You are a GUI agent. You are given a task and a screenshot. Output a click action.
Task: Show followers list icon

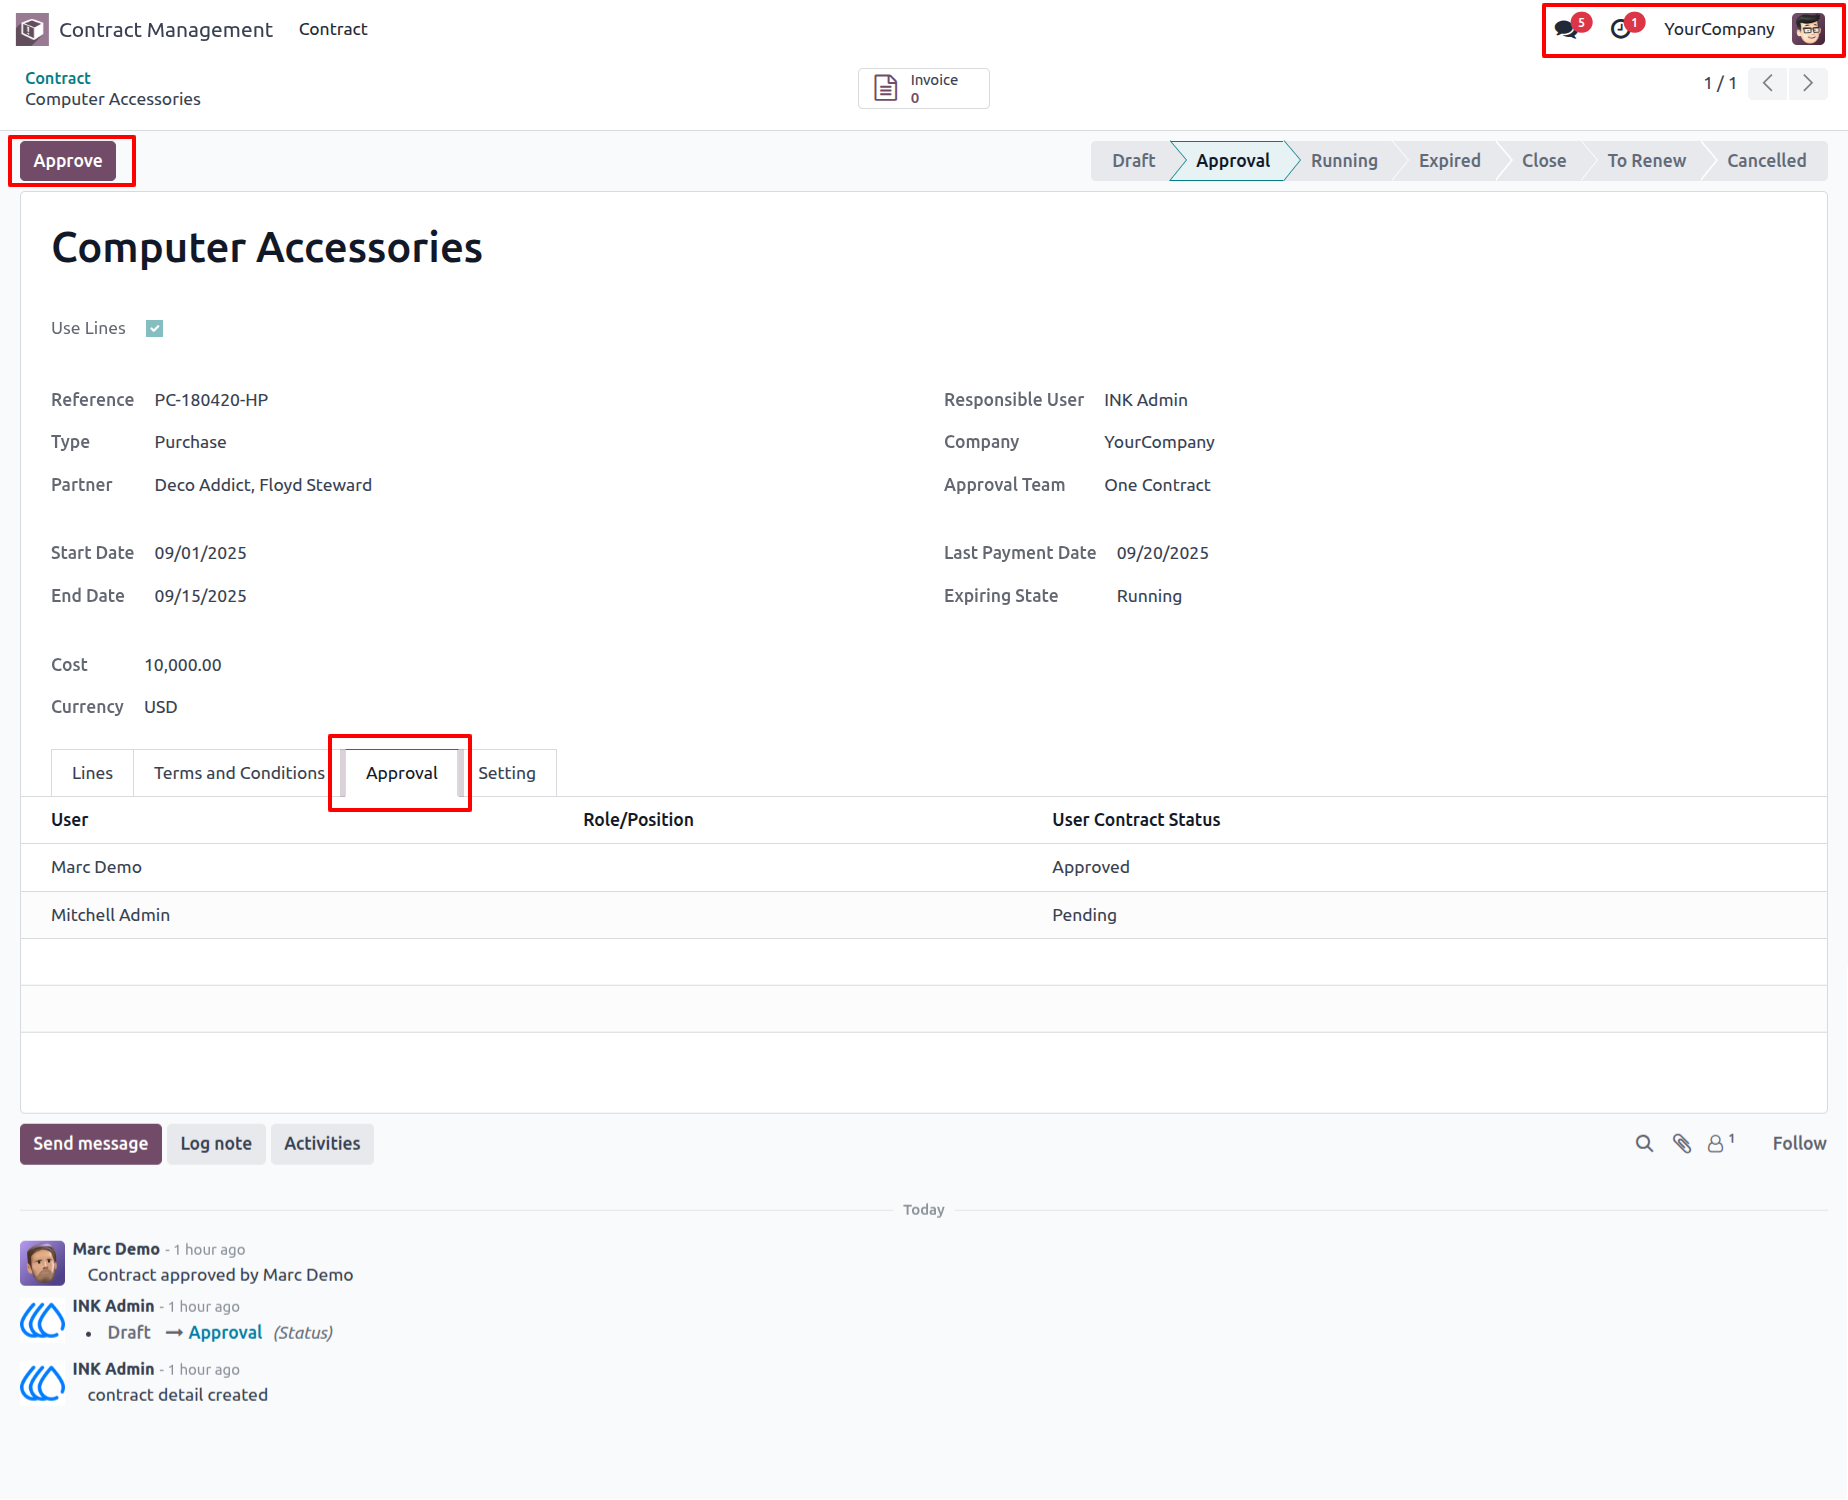(x=1720, y=1143)
